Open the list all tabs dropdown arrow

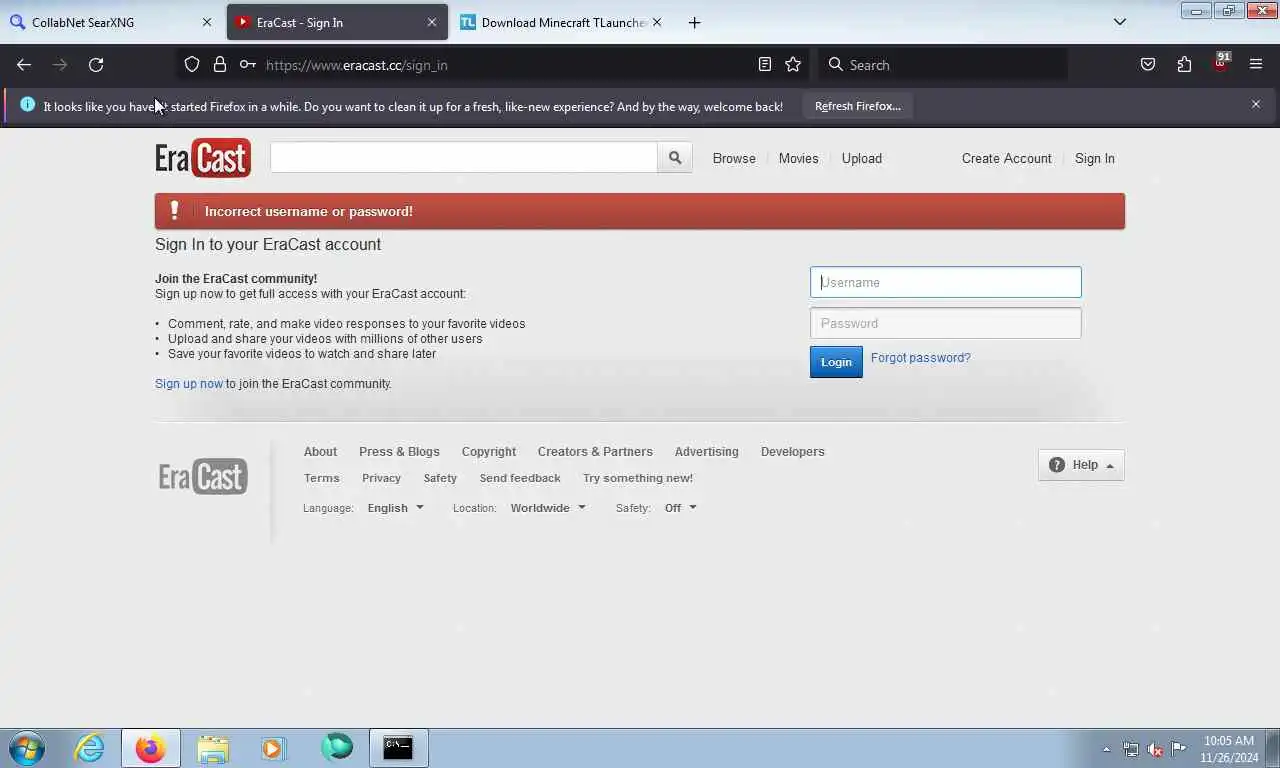click(1120, 22)
